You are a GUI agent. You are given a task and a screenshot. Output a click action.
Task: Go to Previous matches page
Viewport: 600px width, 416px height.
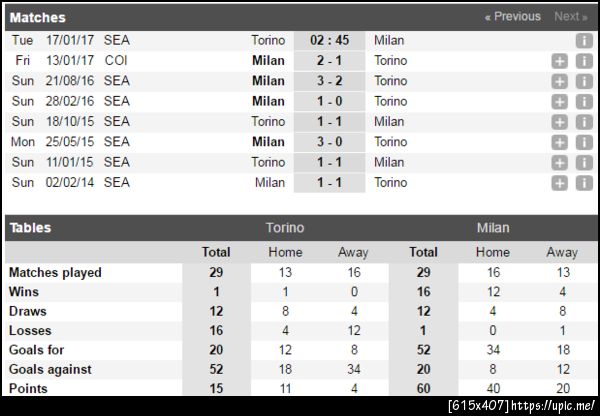(512, 17)
